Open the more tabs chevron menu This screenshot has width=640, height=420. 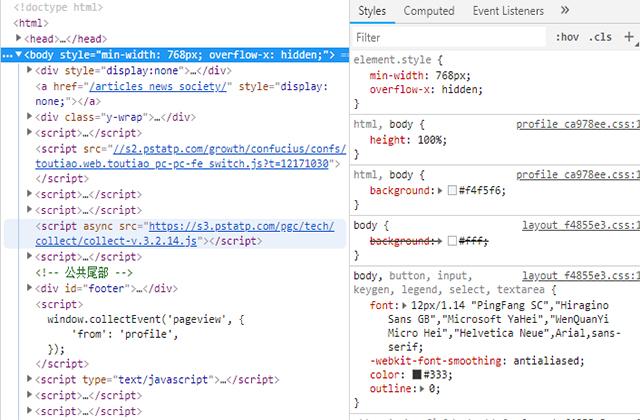point(565,11)
